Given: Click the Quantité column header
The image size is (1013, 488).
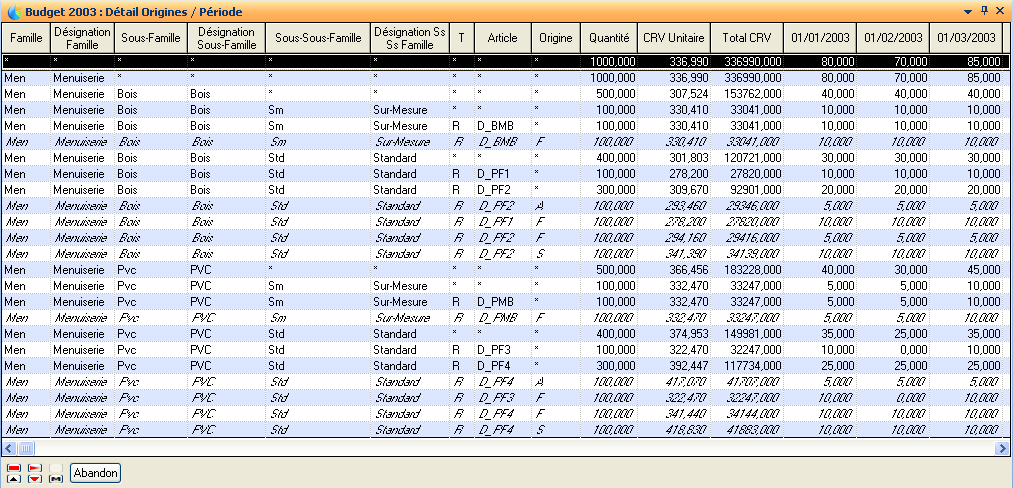Looking at the screenshot, I should tap(608, 38).
